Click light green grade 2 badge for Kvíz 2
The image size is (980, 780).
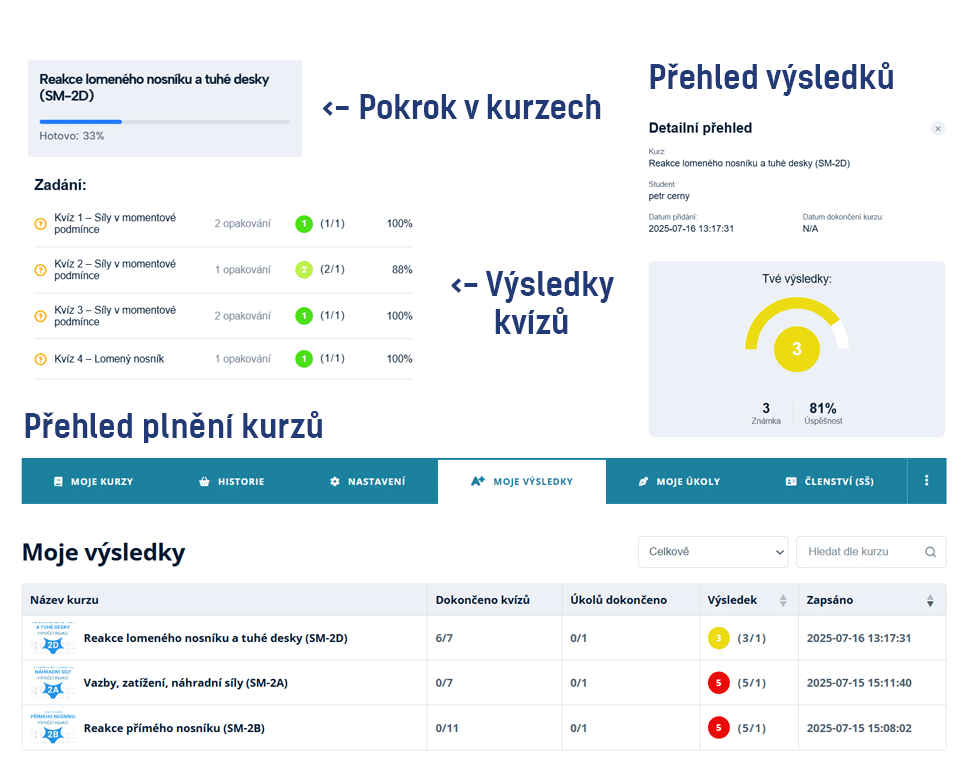304,269
